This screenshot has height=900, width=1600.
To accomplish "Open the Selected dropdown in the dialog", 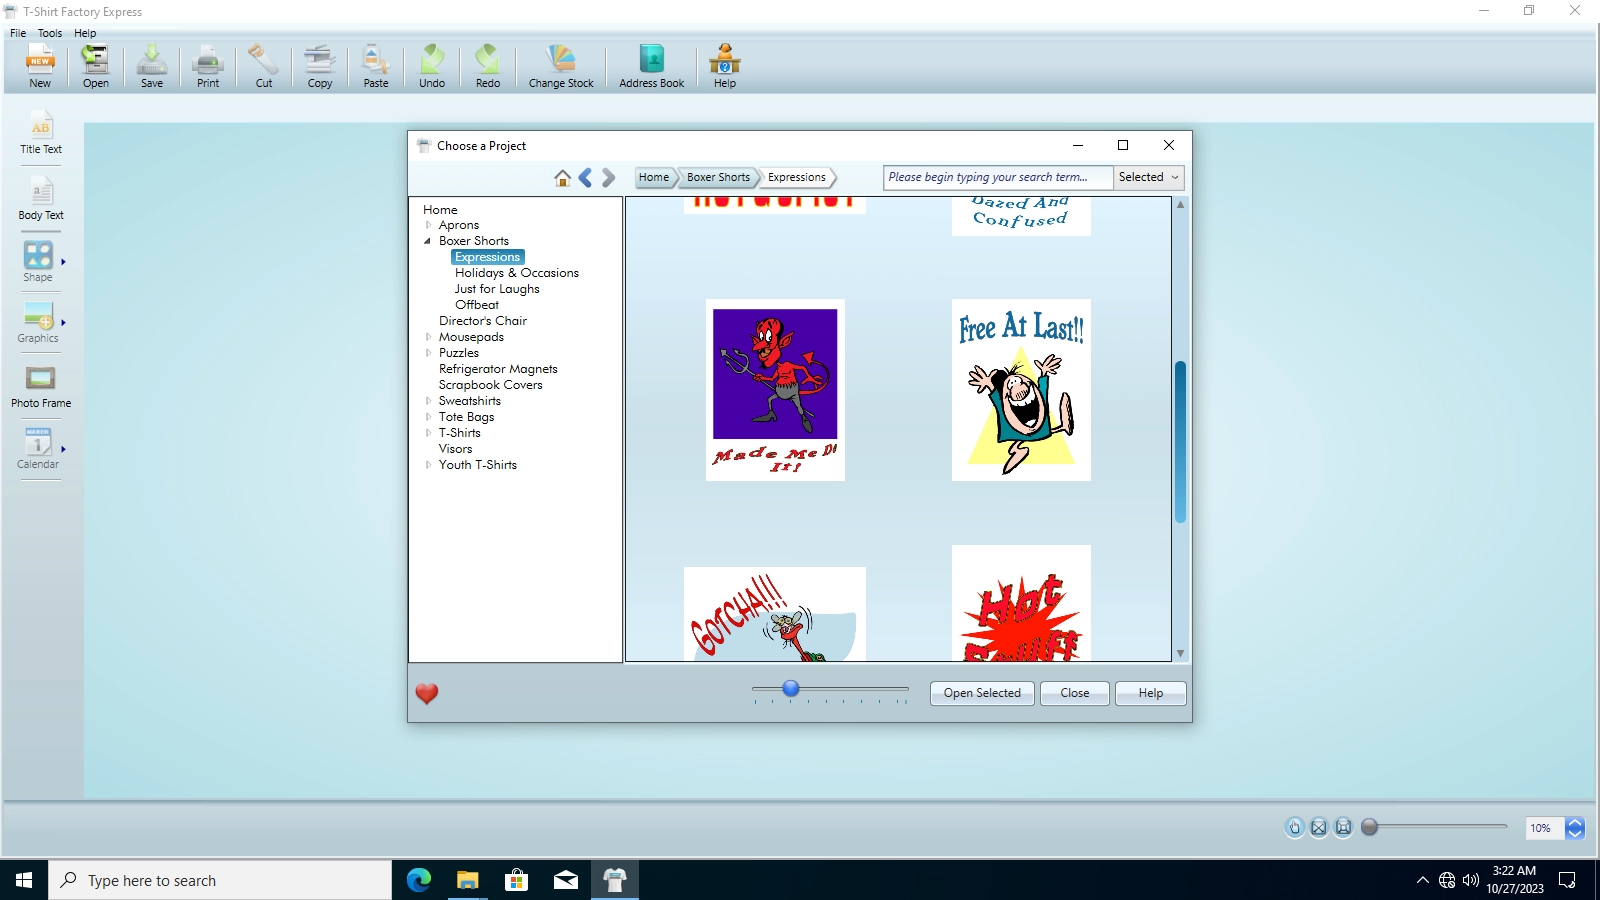I will point(1149,177).
